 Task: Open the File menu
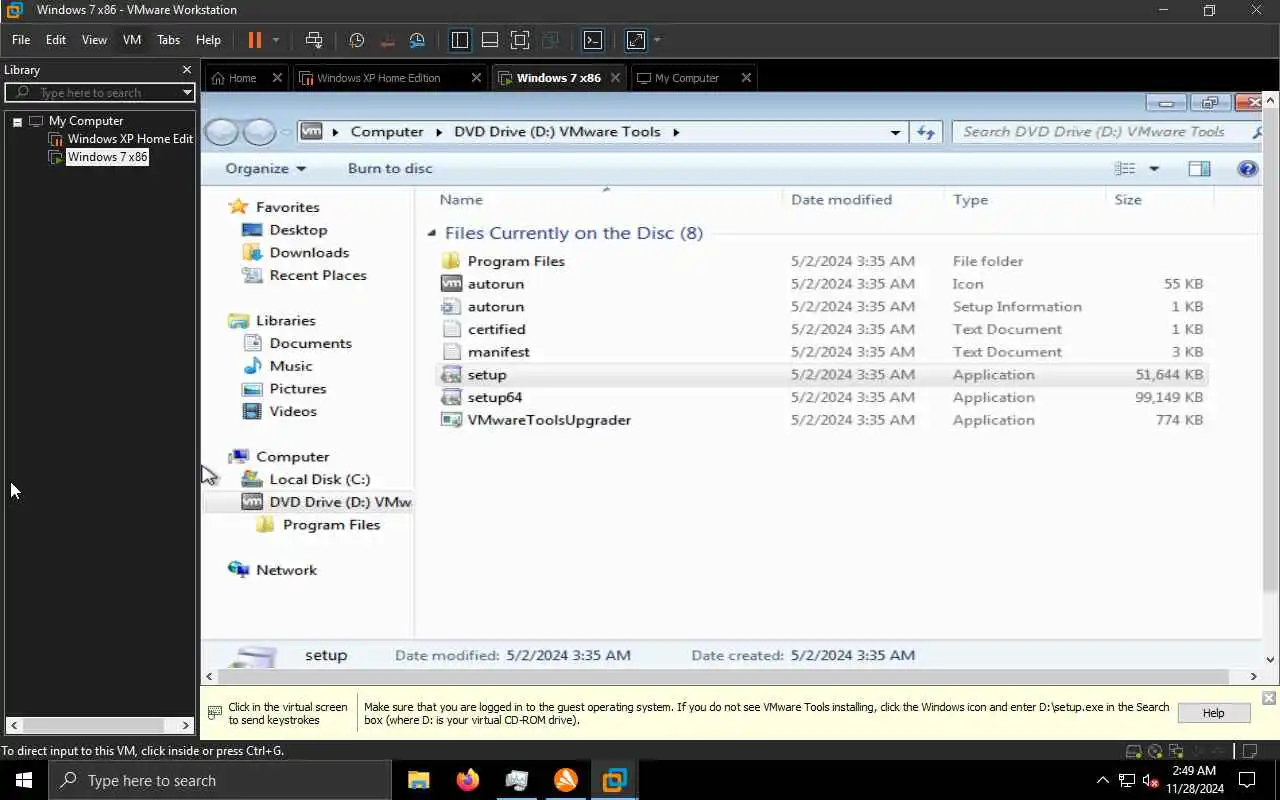point(21,40)
